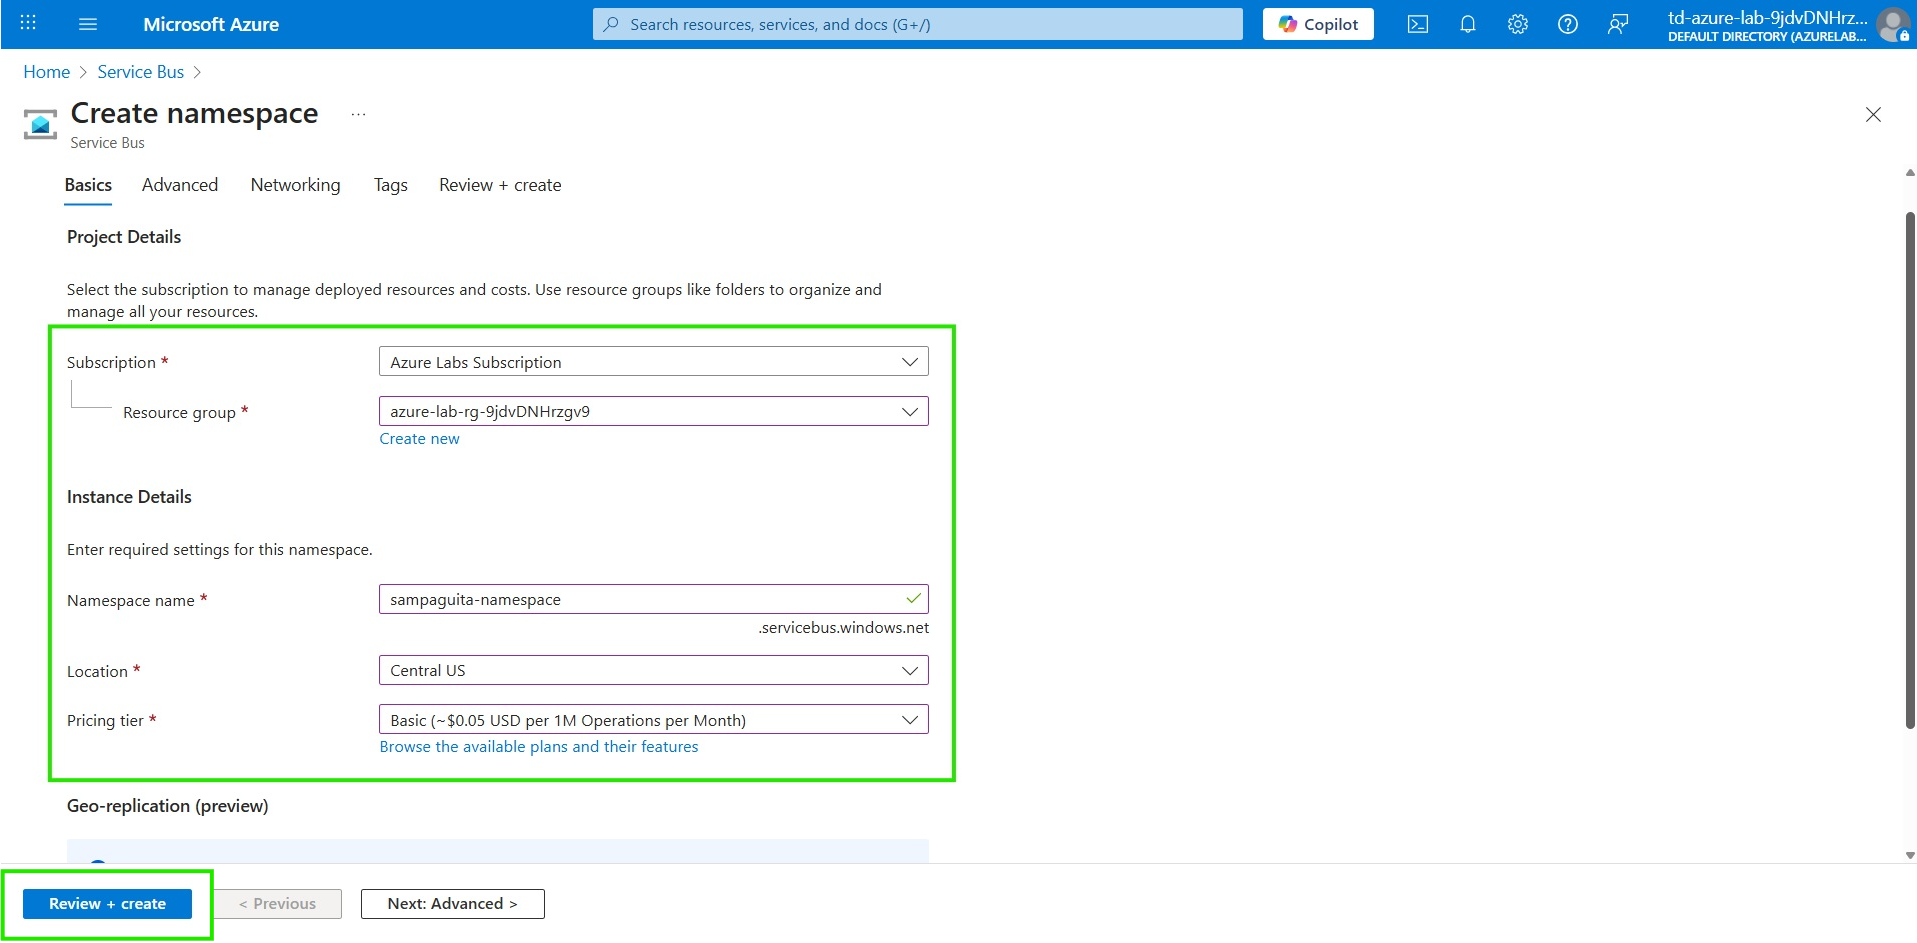
Task: Open Browse the available plans link
Action: click(538, 746)
